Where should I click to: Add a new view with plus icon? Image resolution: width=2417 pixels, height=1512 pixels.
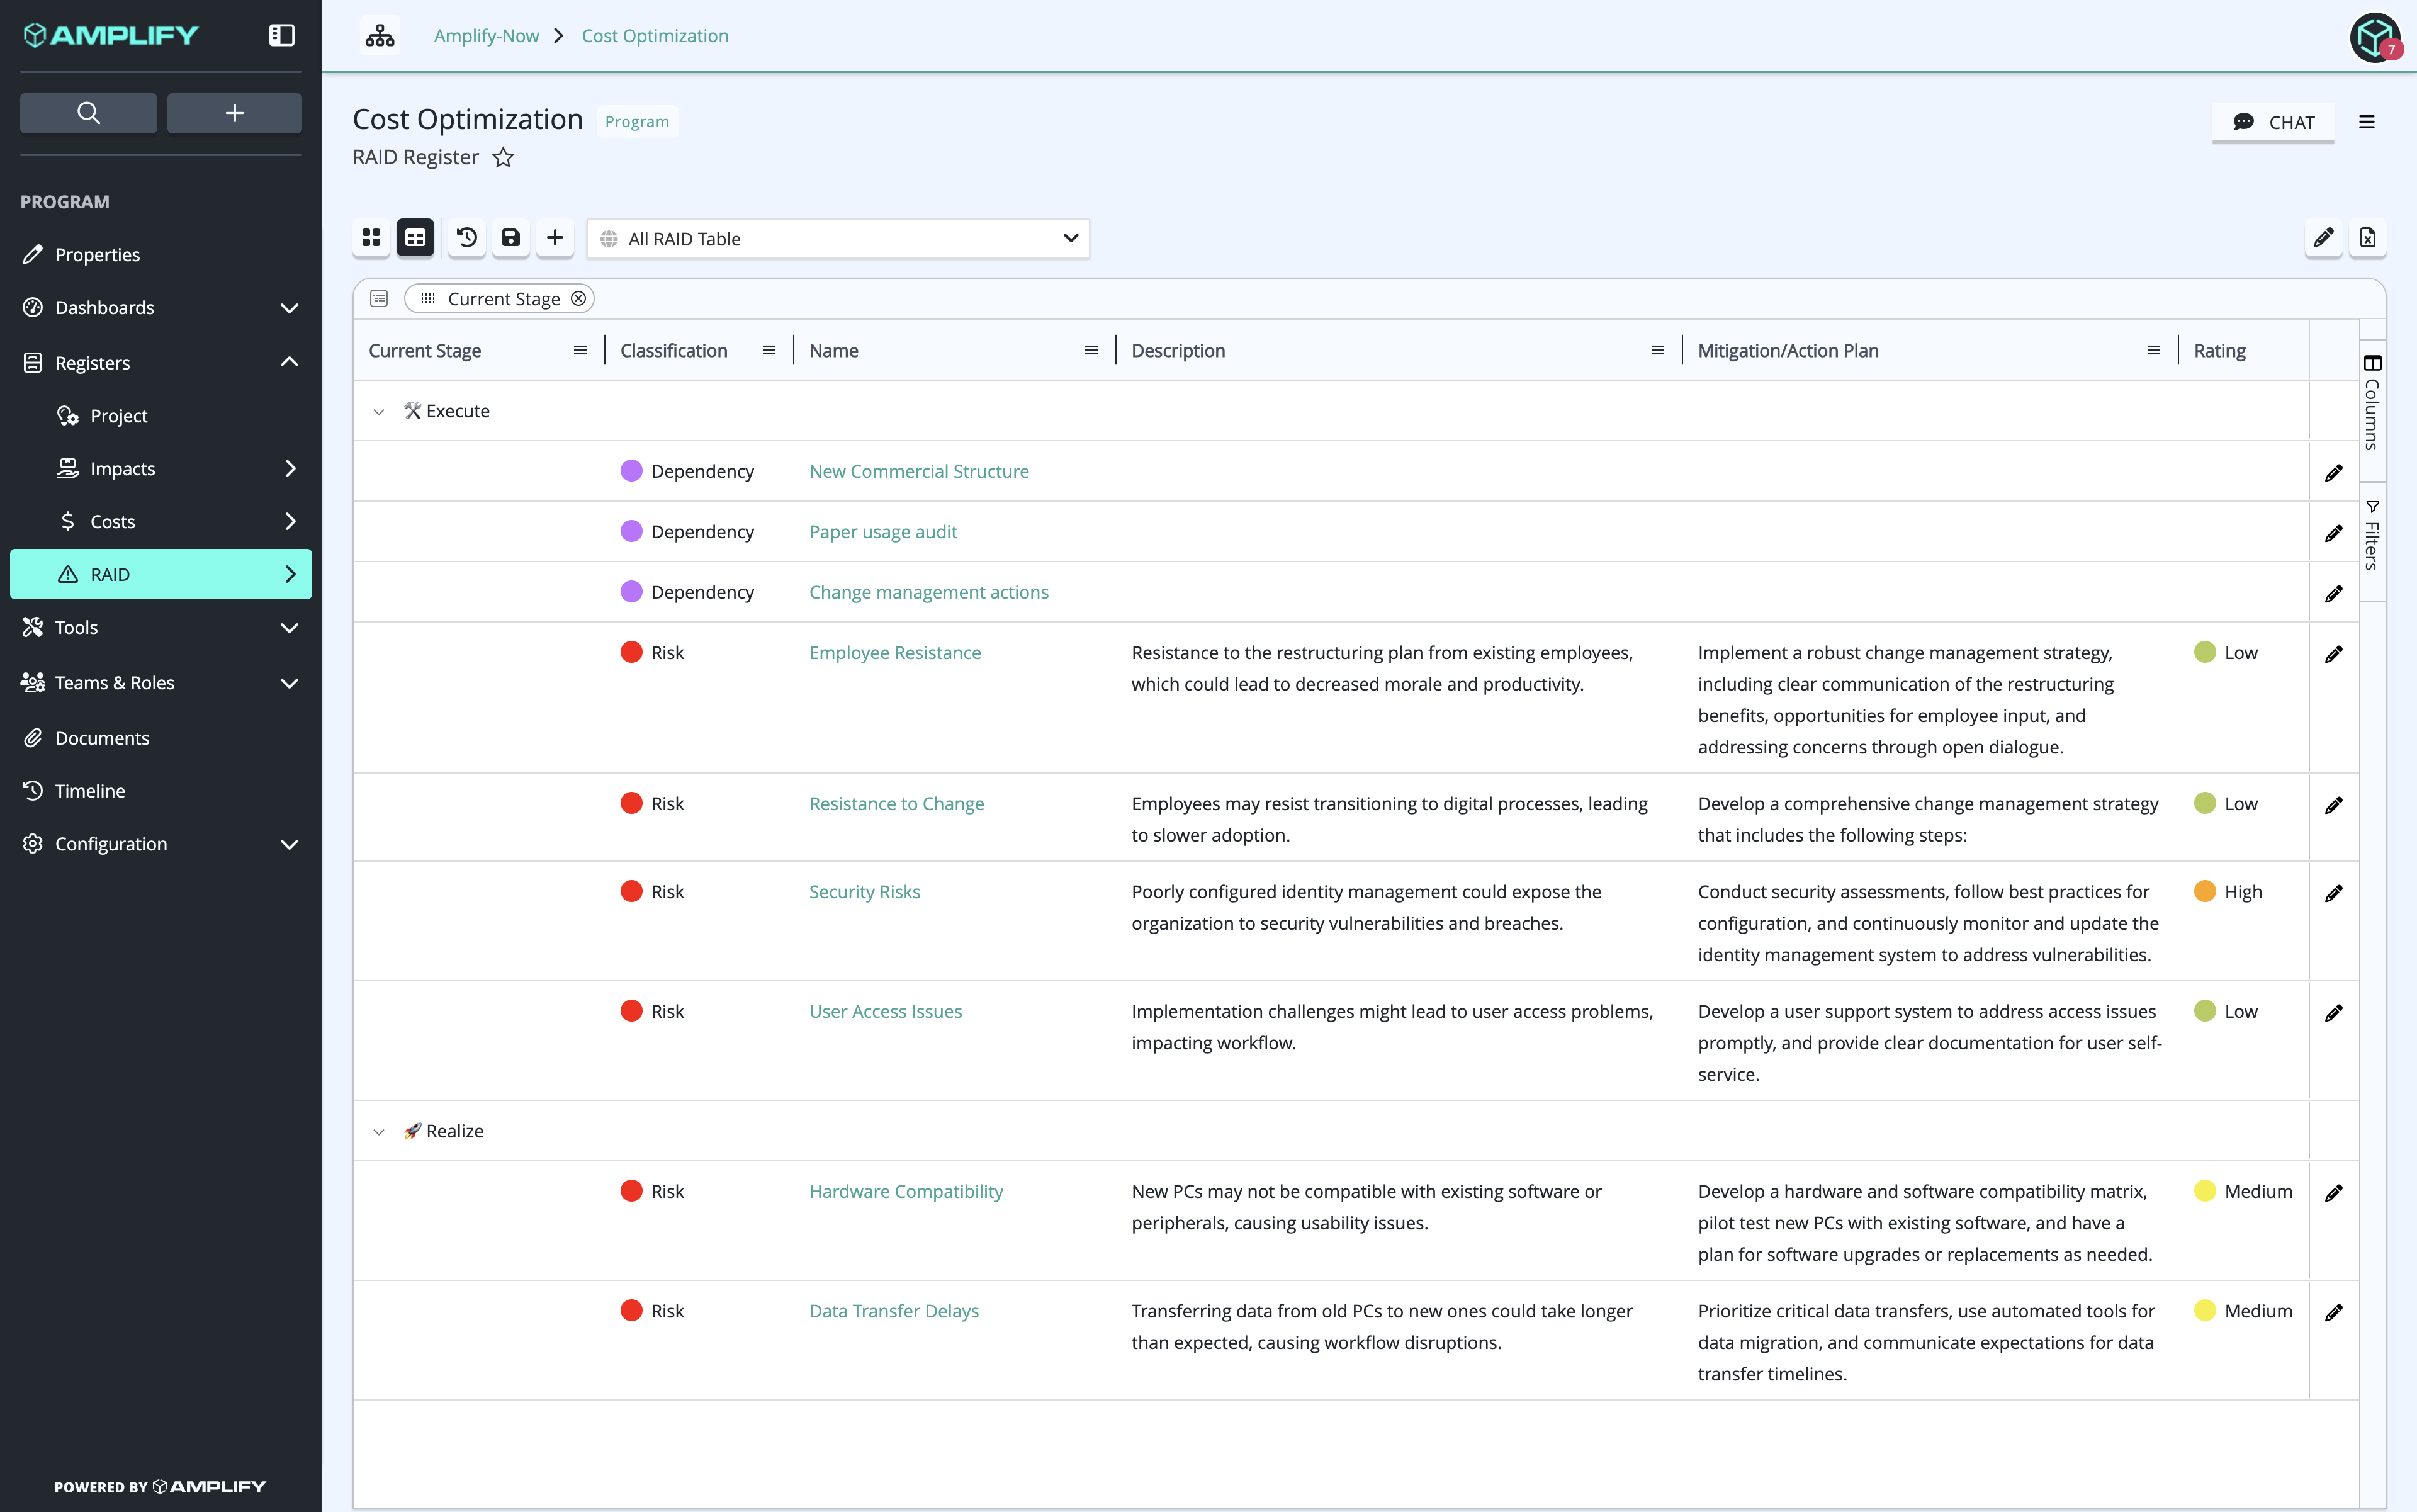click(x=555, y=238)
